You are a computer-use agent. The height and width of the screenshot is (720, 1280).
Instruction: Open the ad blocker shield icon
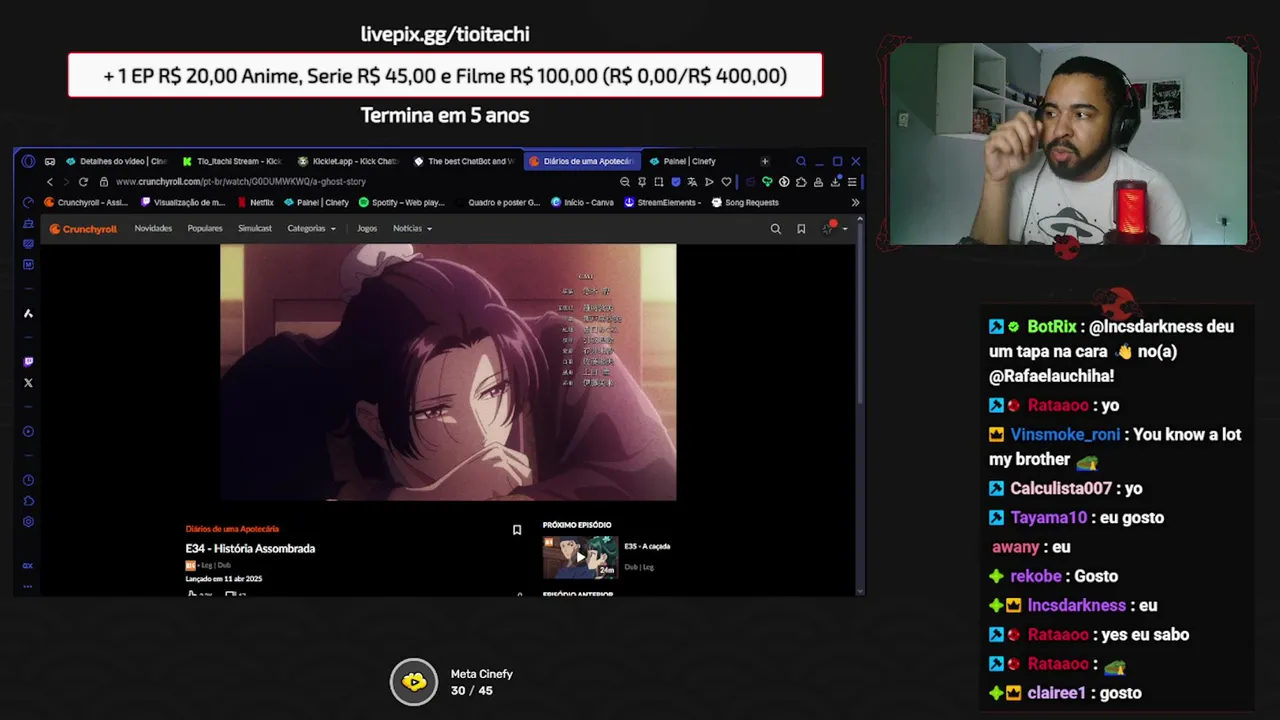[x=676, y=182]
